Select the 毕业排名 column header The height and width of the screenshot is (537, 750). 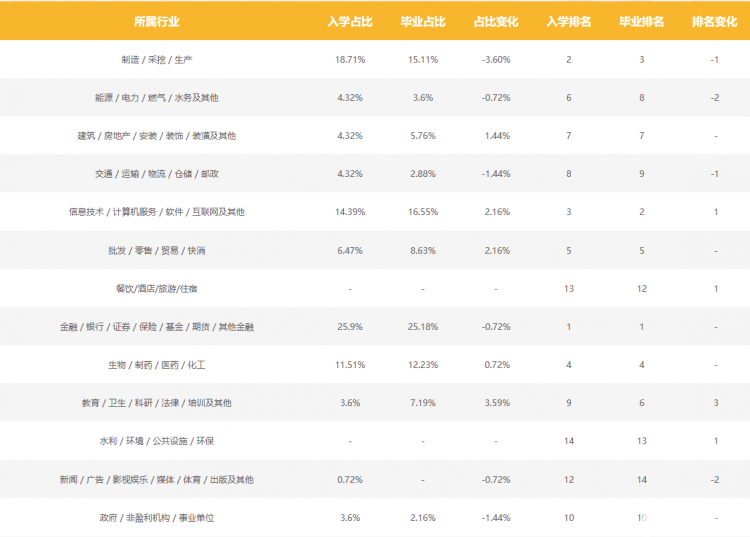(x=641, y=22)
